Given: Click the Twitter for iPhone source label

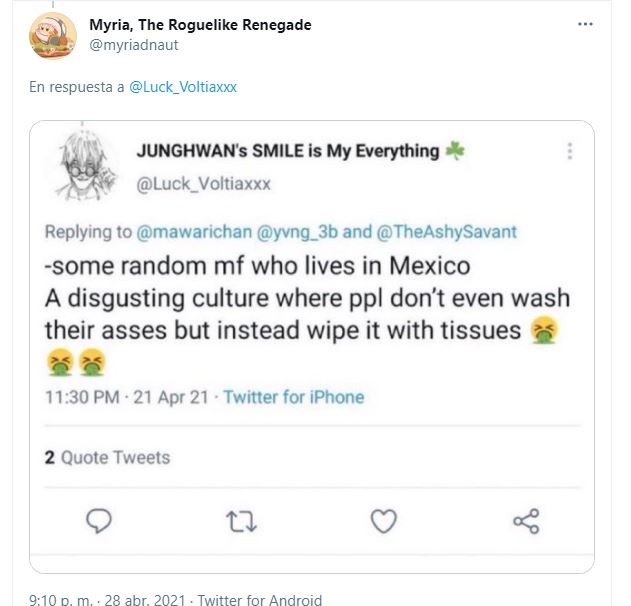Looking at the screenshot, I should (x=294, y=397).
